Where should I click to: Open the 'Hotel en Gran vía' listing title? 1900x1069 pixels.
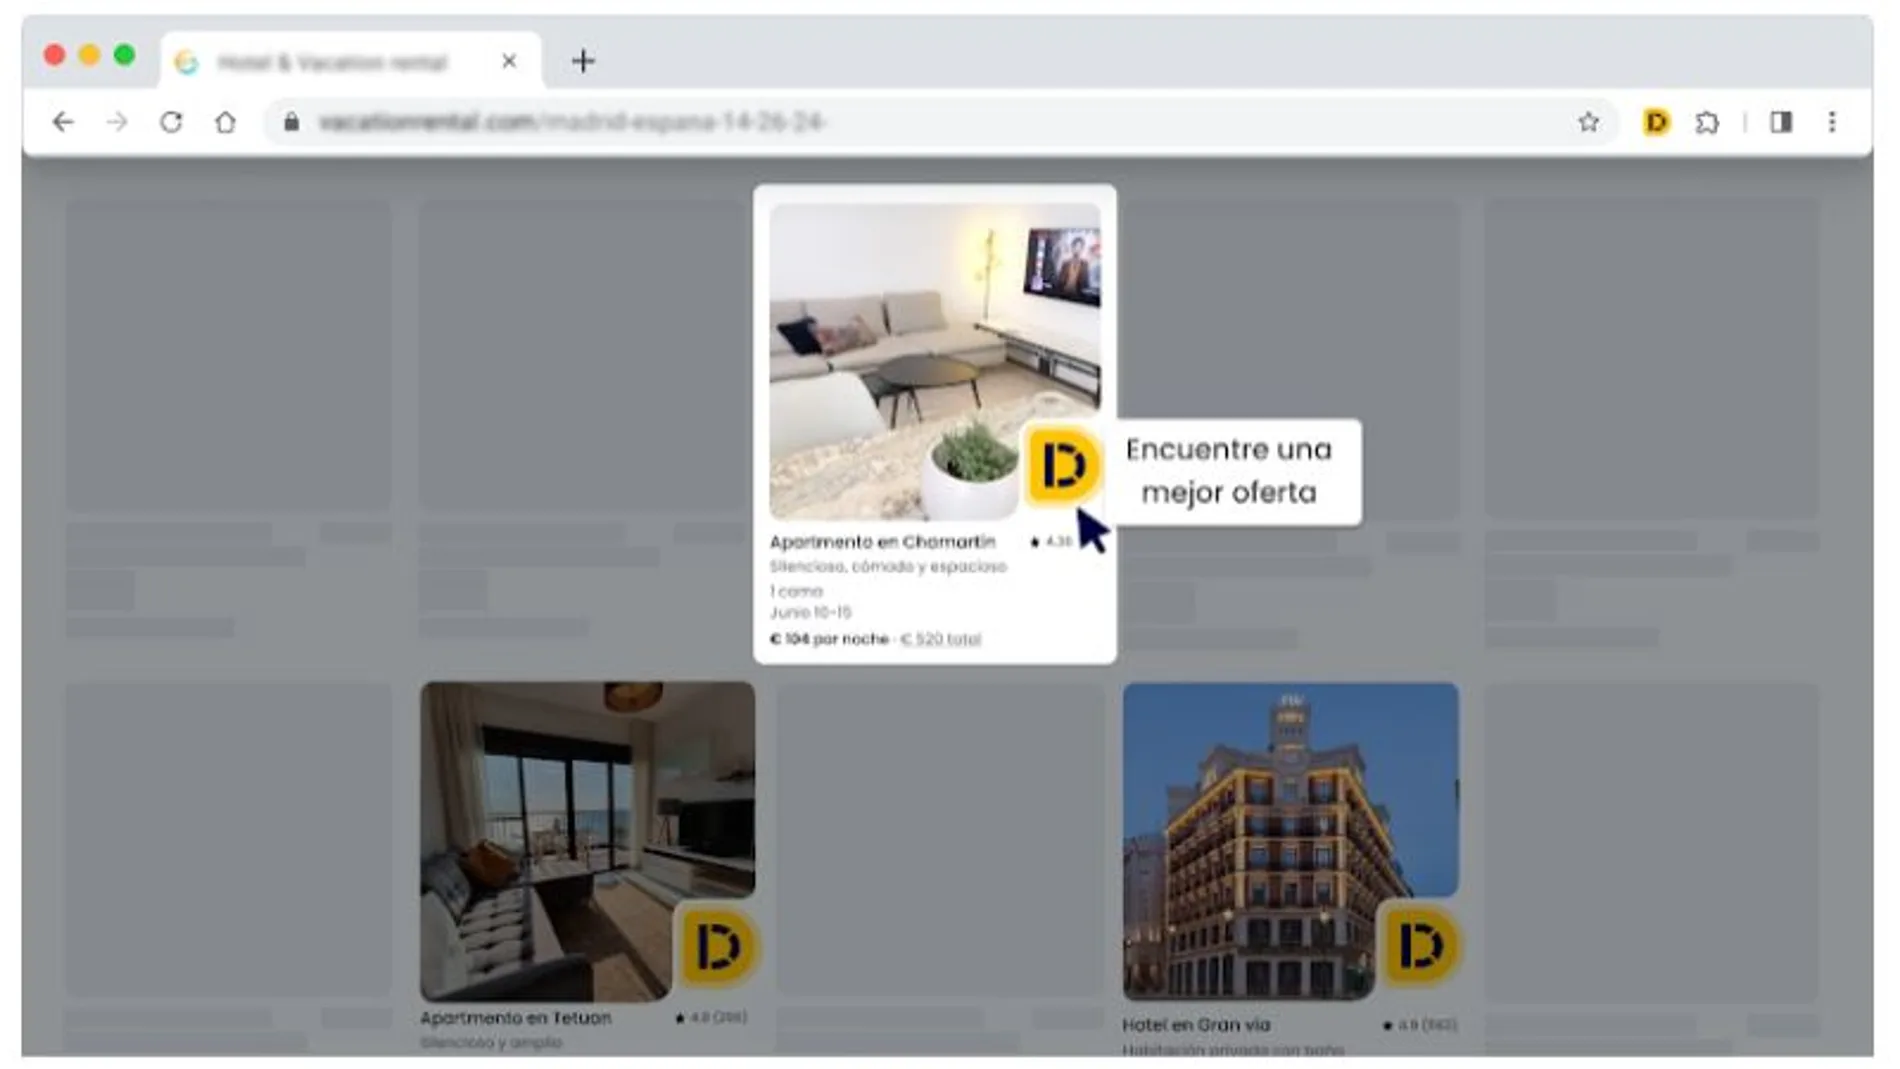point(1196,1025)
